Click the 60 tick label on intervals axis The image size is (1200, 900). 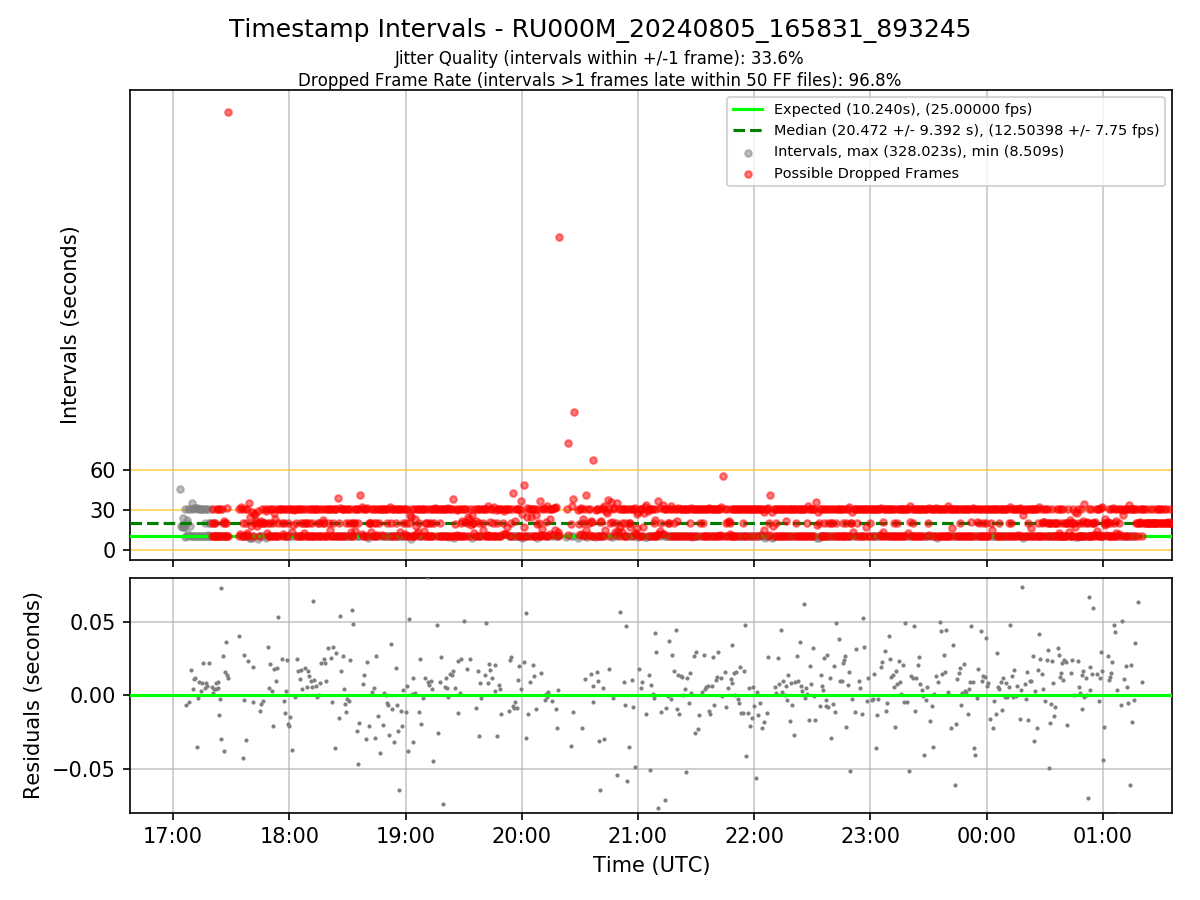click(104, 470)
